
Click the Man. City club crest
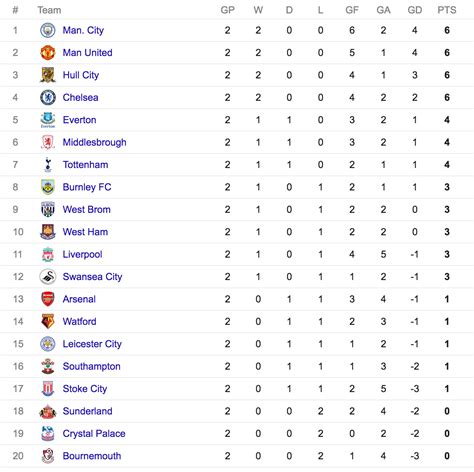pyautogui.click(x=48, y=30)
